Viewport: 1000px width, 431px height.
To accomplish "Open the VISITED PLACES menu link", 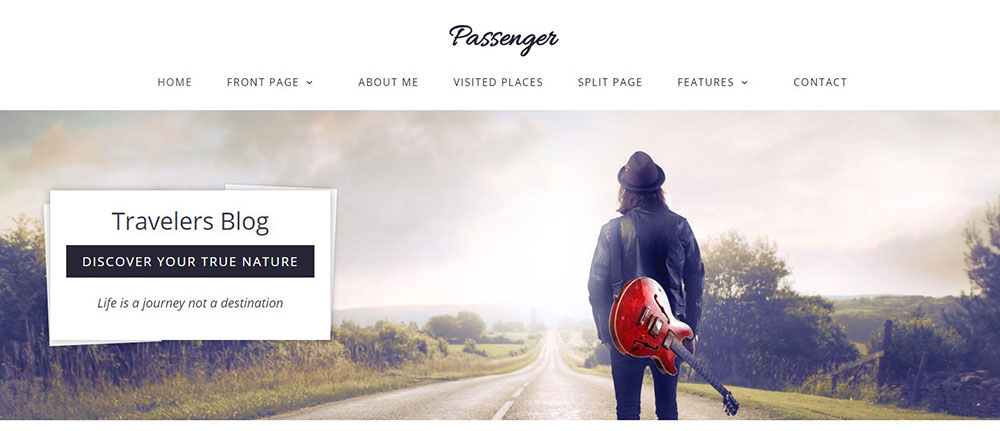I will click(498, 82).
